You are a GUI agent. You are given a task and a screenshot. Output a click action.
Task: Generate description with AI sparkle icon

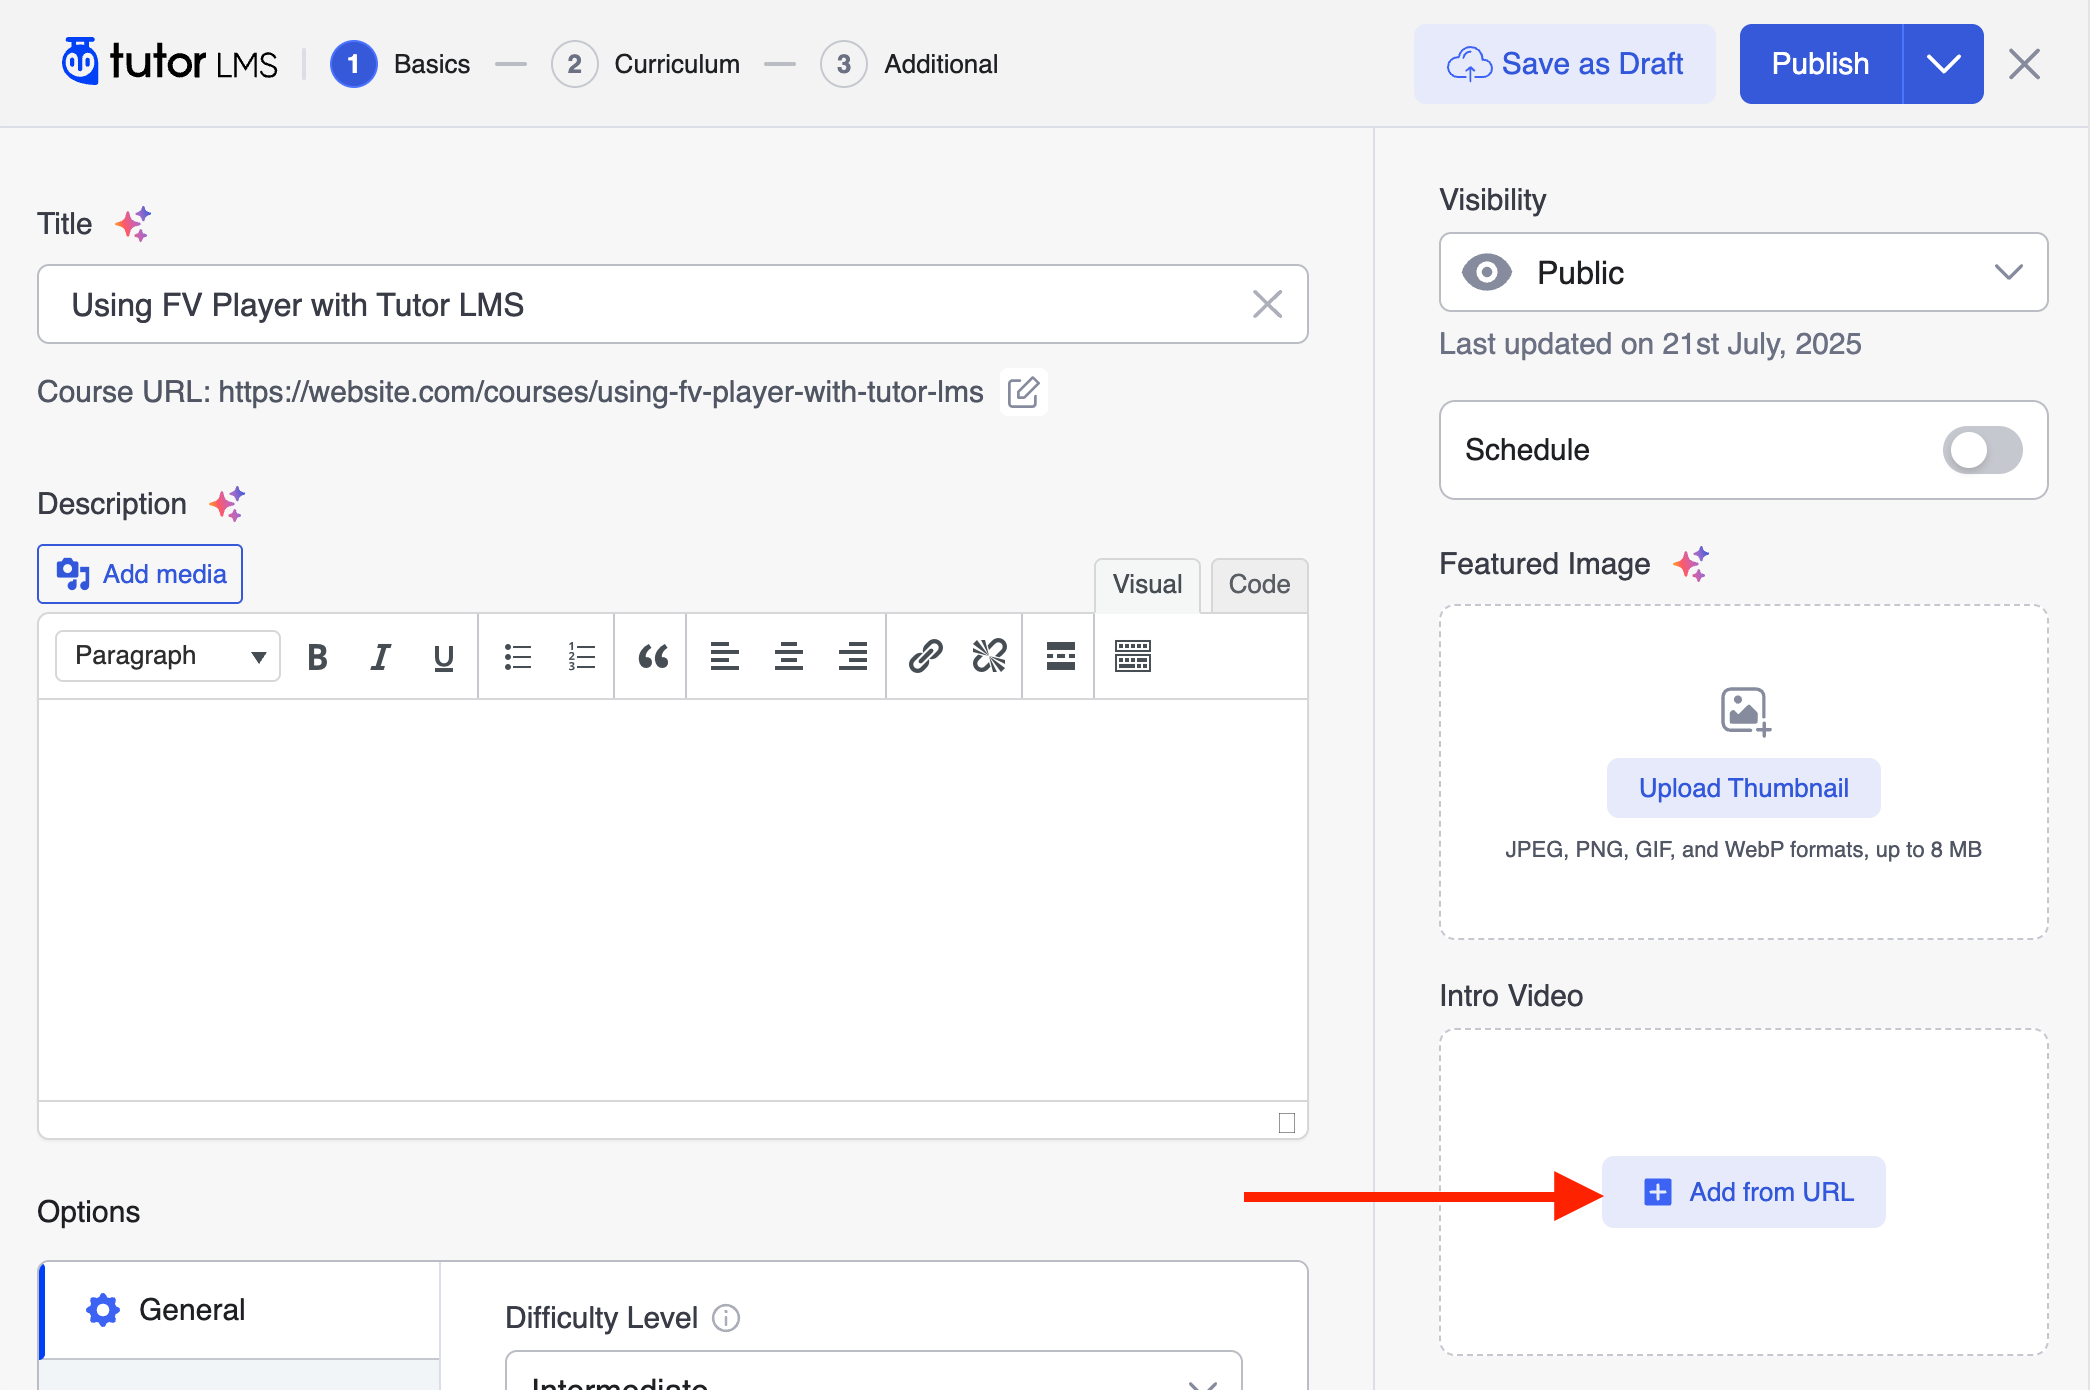[x=228, y=504]
